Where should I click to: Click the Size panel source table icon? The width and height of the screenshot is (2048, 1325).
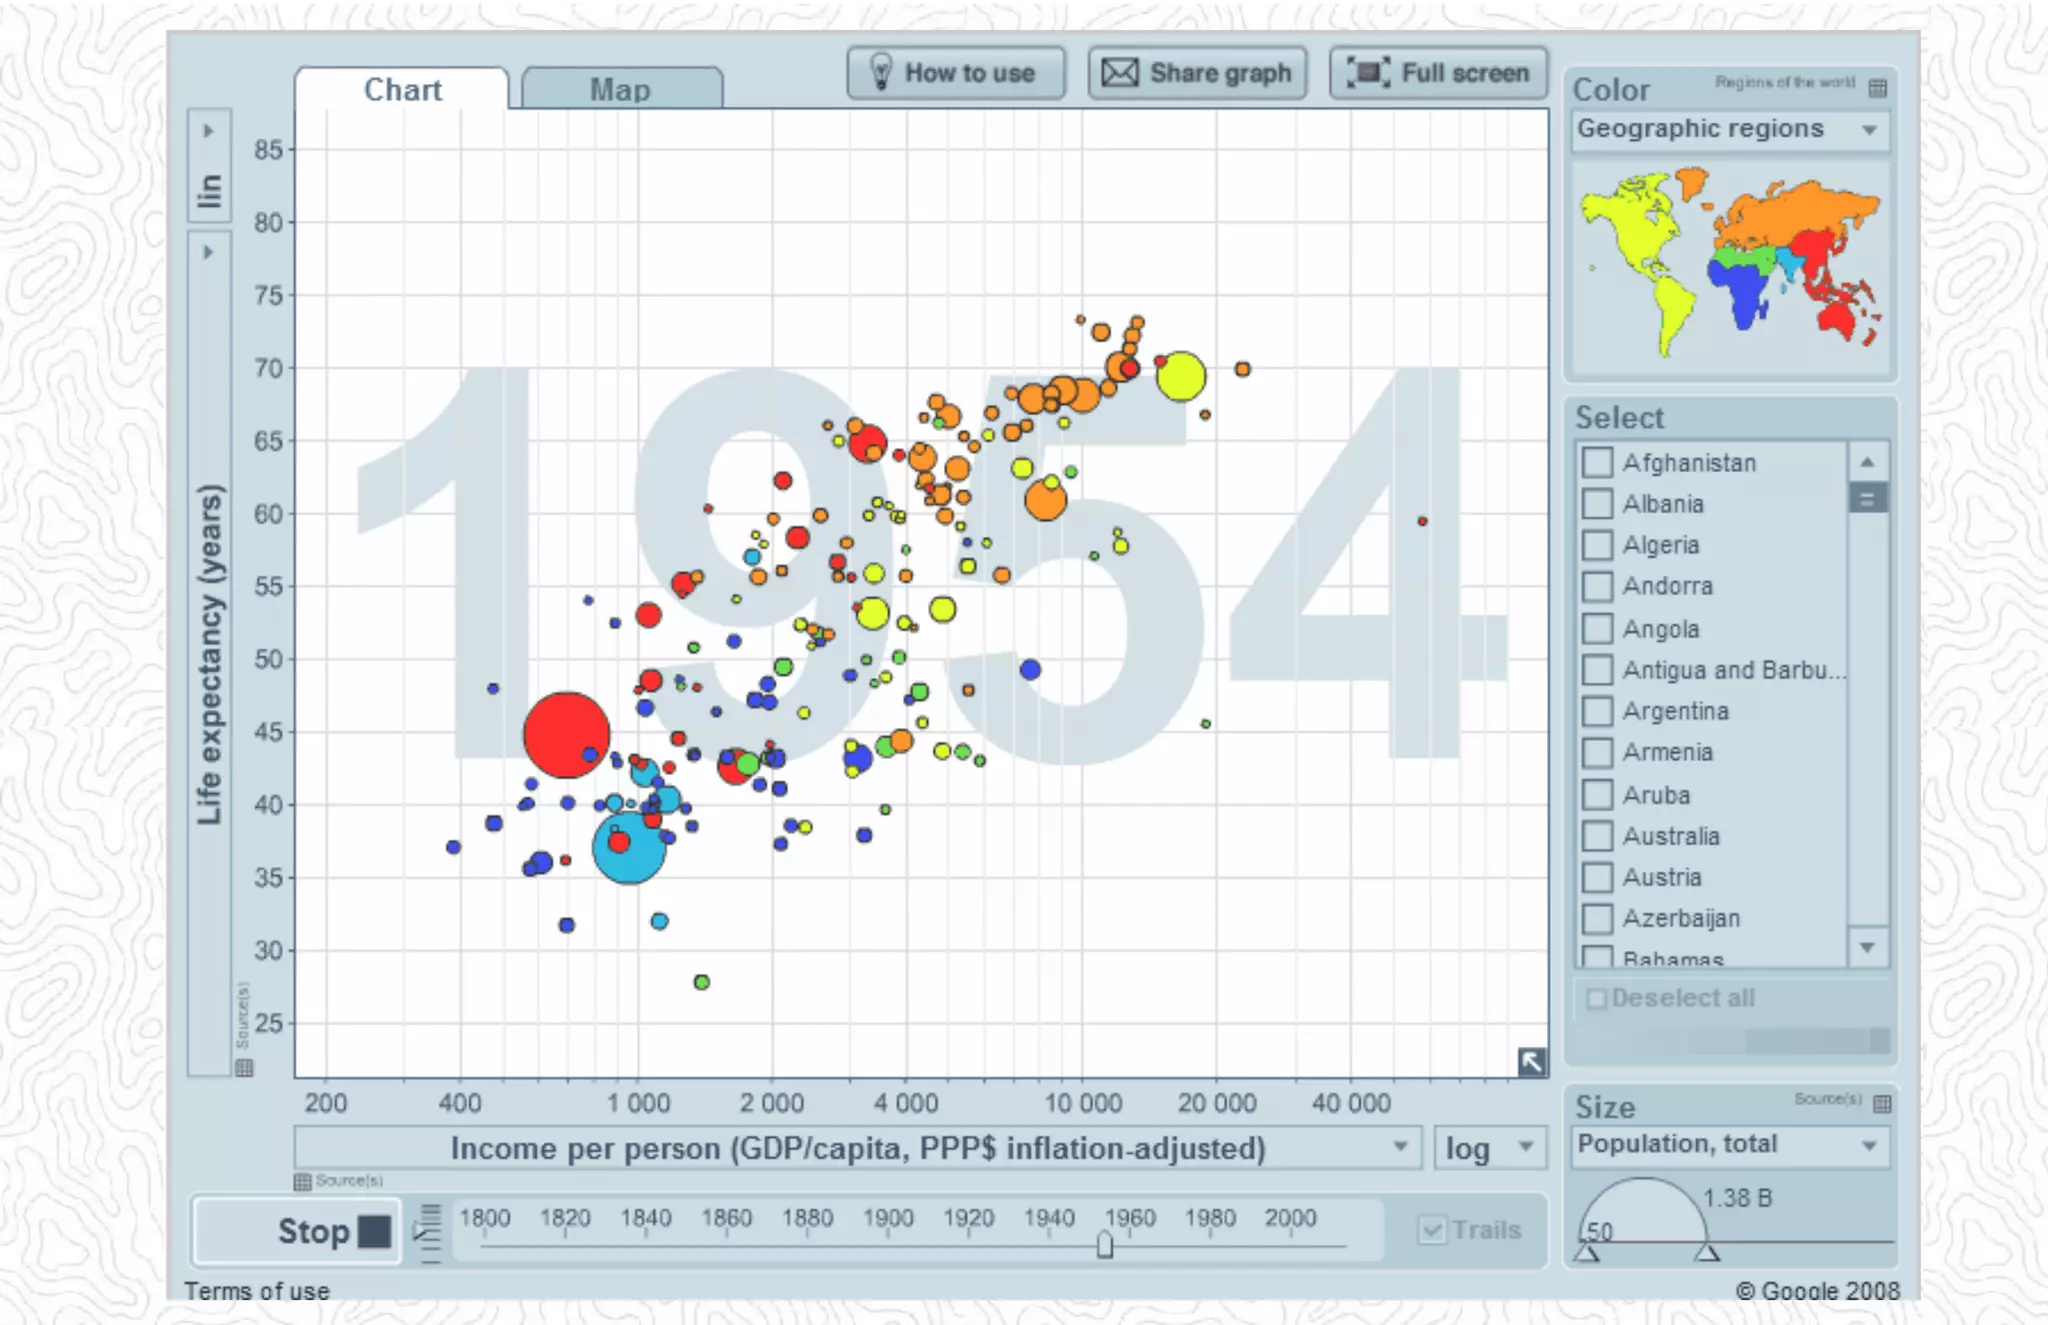pyautogui.click(x=1882, y=1104)
